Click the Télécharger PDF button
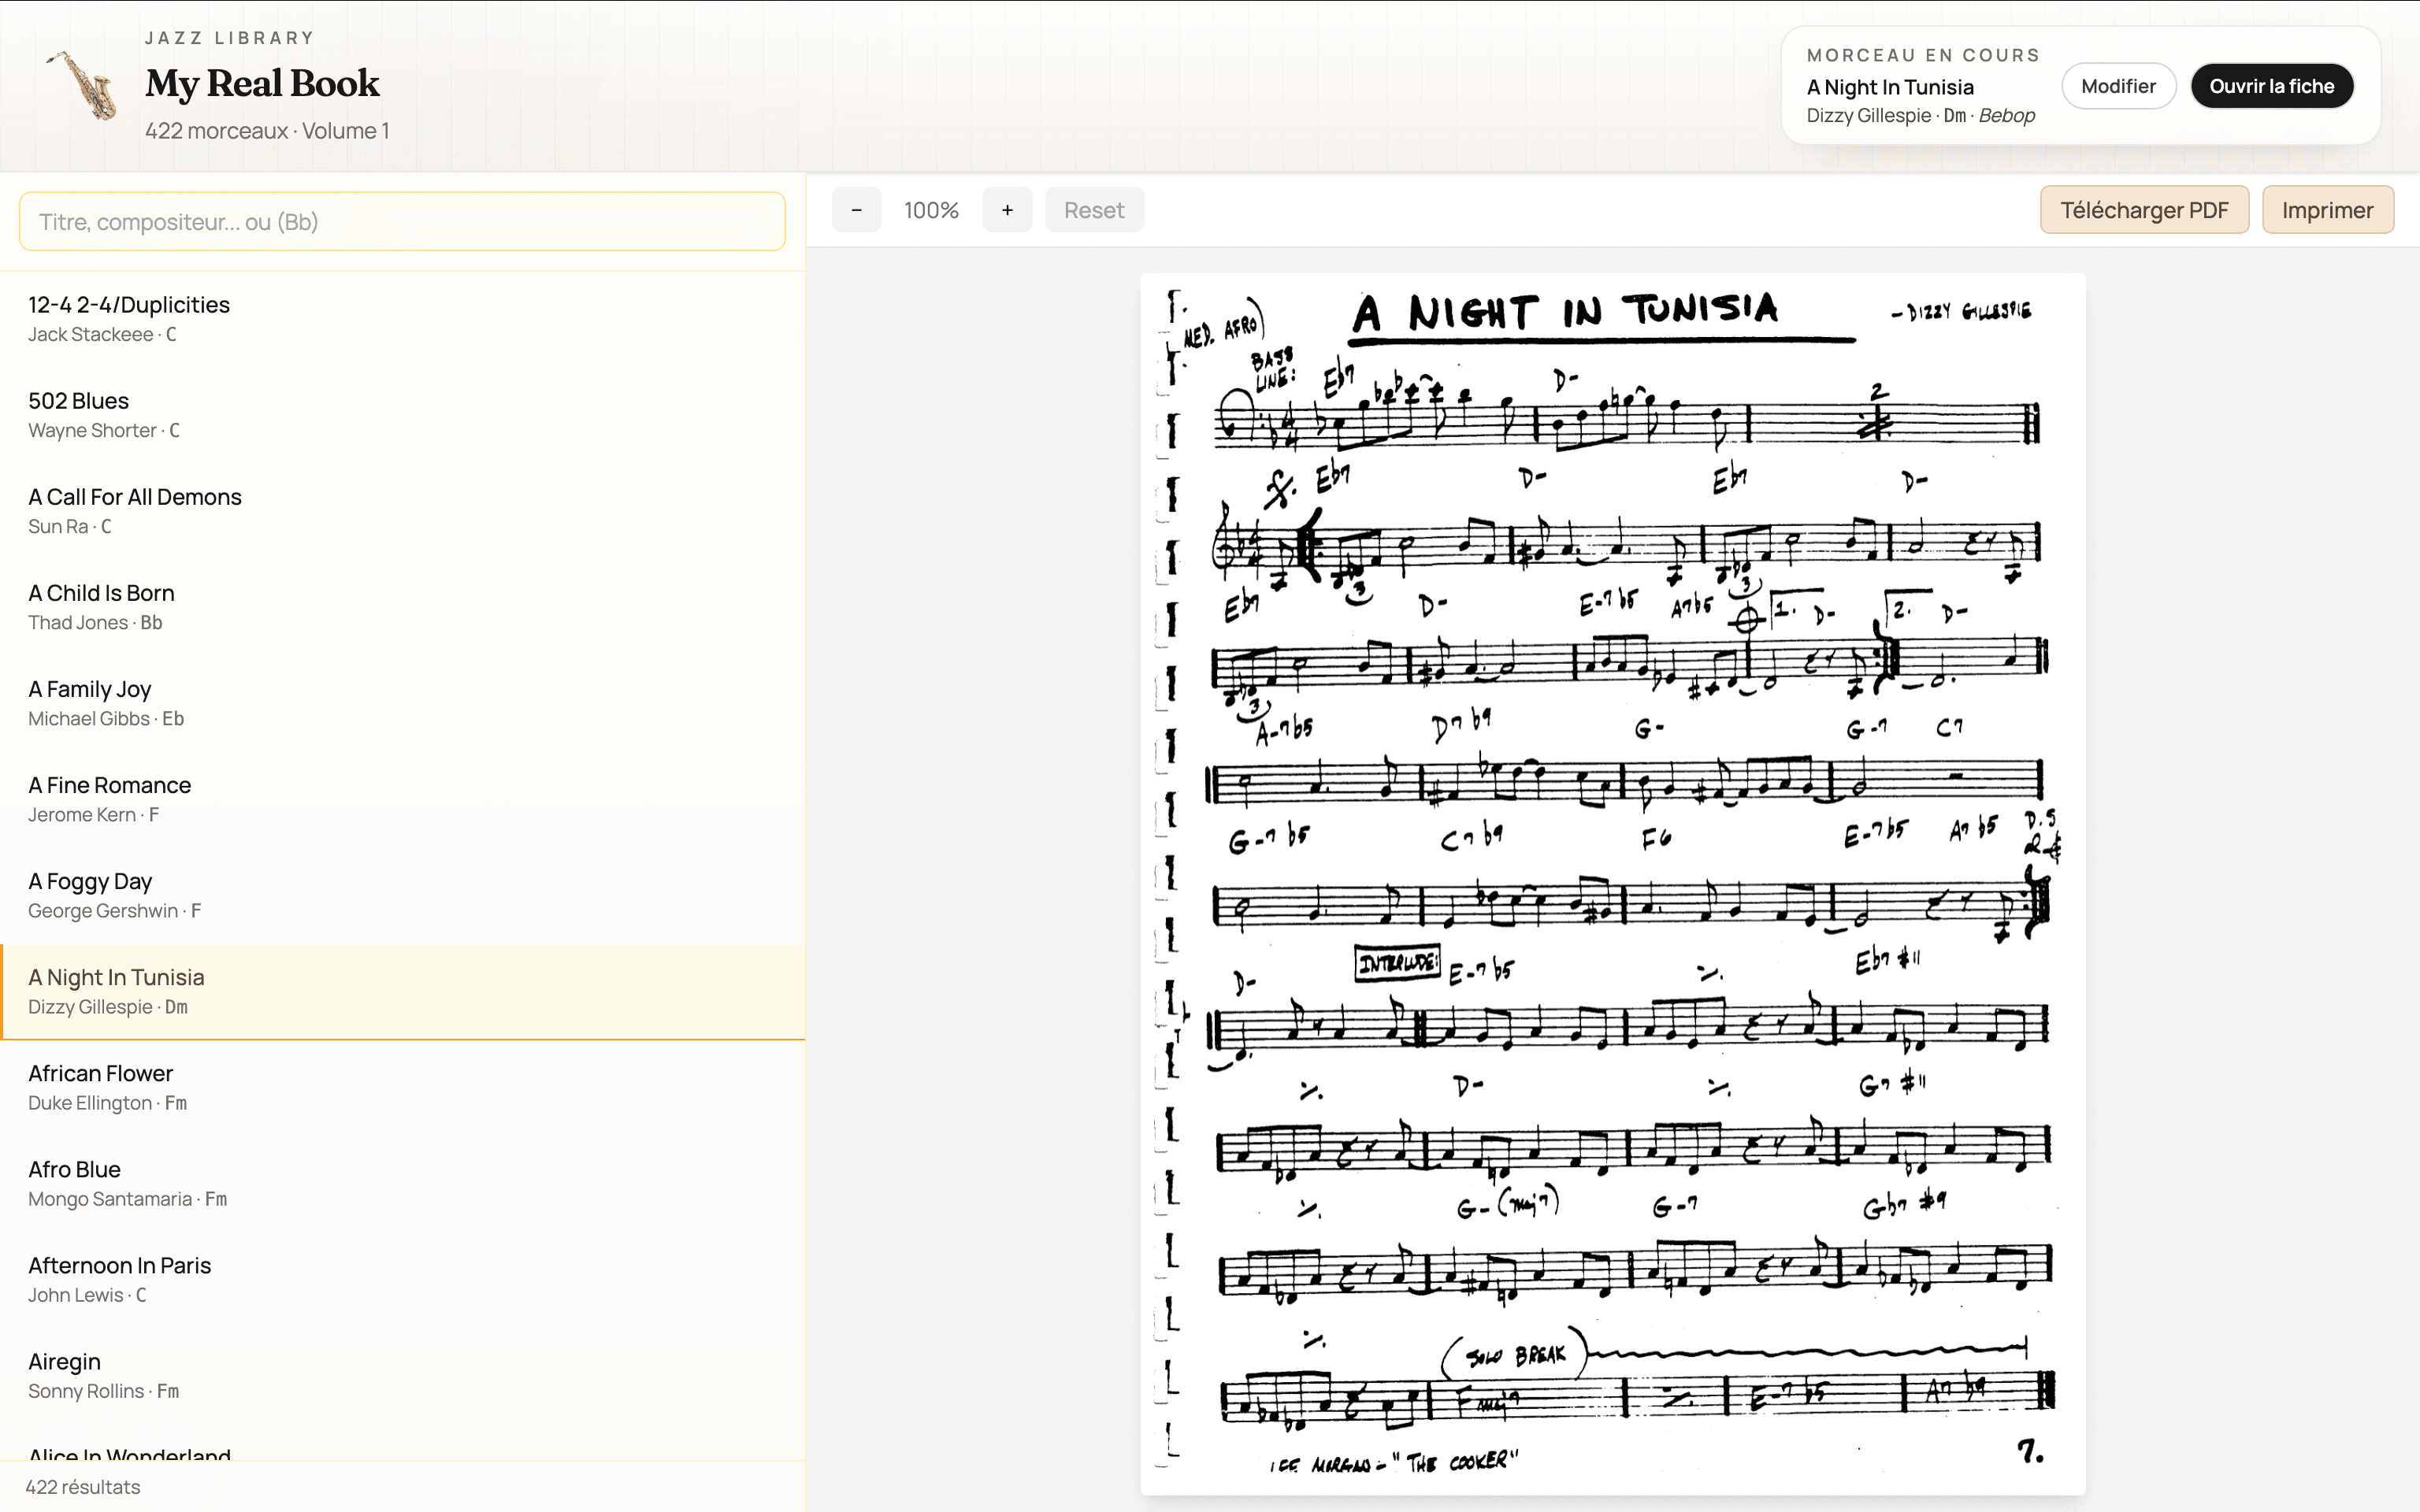 coord(2144,210)
